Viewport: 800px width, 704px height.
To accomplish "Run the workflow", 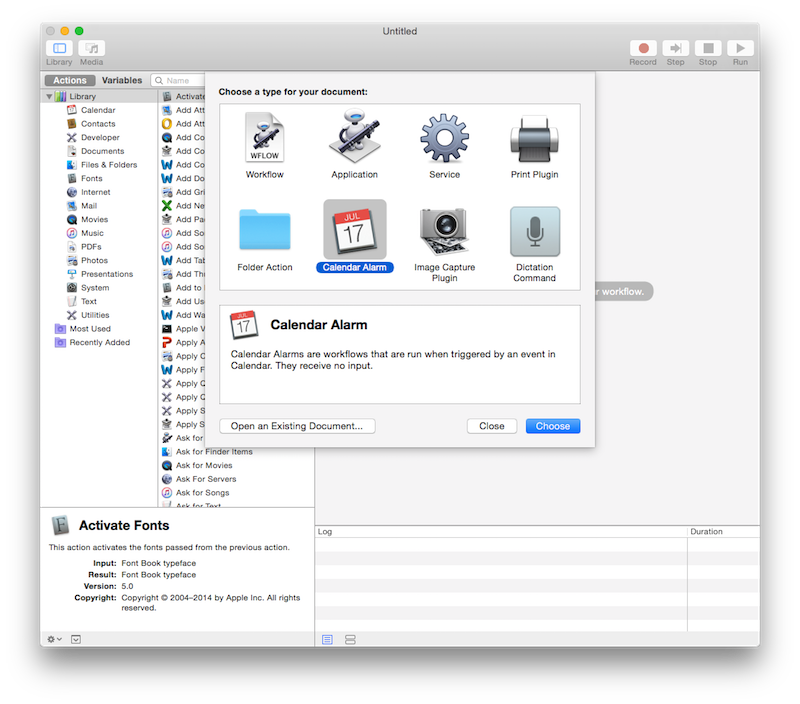I will (740, 48).
